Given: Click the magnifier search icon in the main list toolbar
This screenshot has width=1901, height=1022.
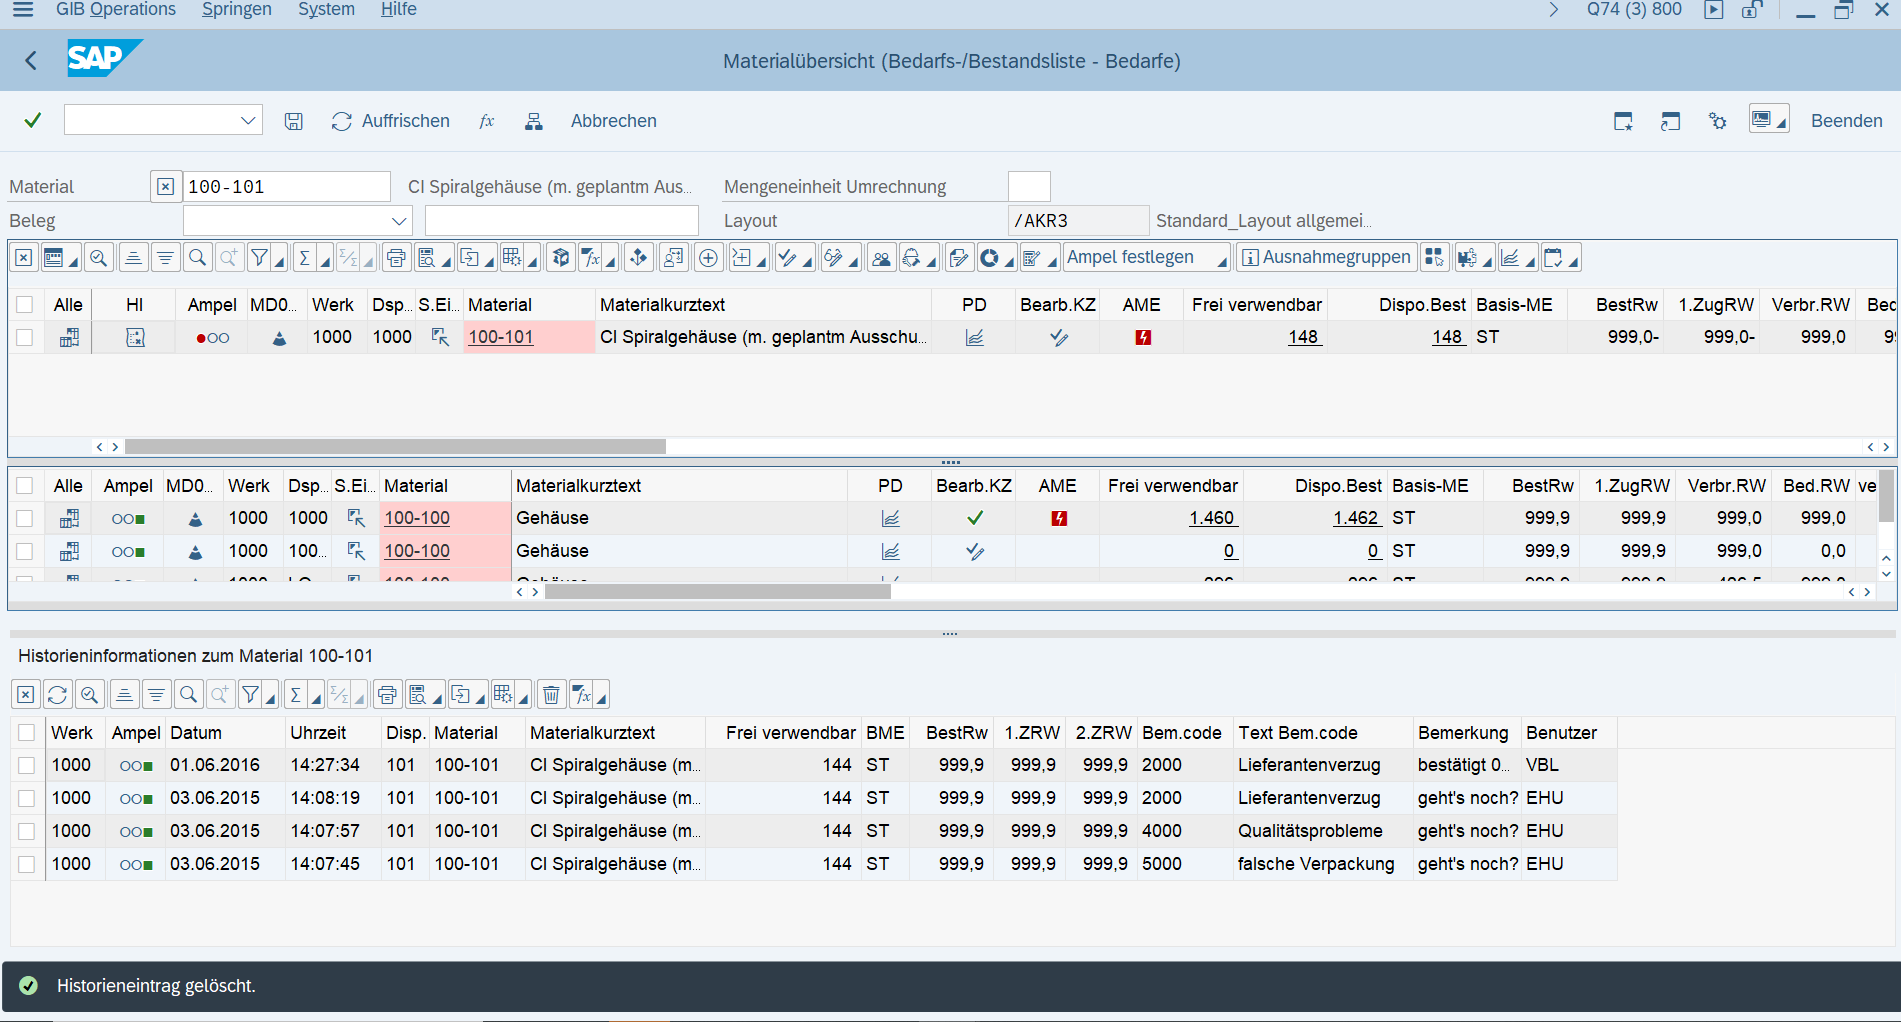Looking at the screenshot, I should click(x=198, y=258).
